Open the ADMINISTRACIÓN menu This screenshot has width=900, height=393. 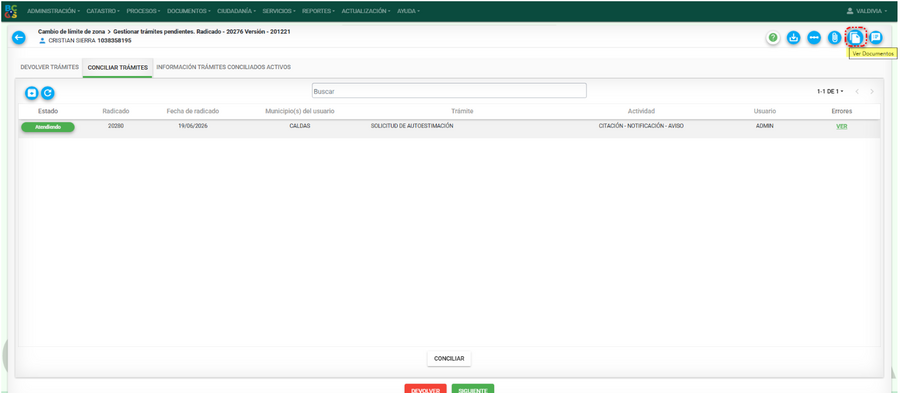pyautogui.click(x=53, y=11)
